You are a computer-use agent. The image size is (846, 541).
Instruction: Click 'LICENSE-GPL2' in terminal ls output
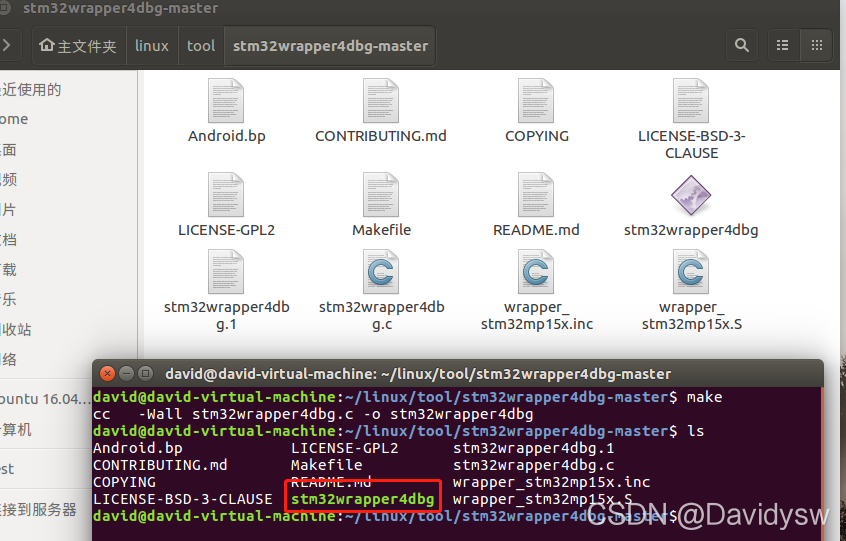click(344, 448)
